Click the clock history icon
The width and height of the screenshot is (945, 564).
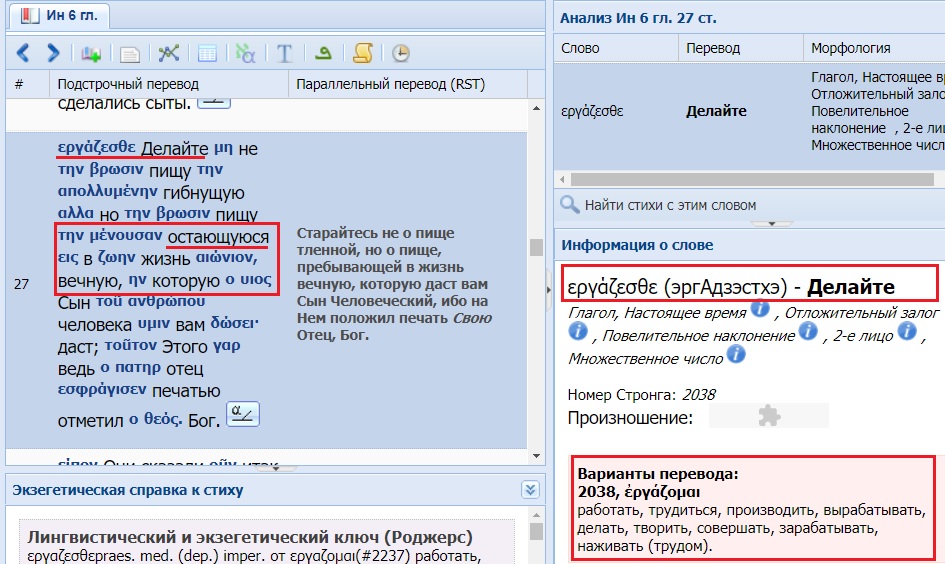point(400,53)
